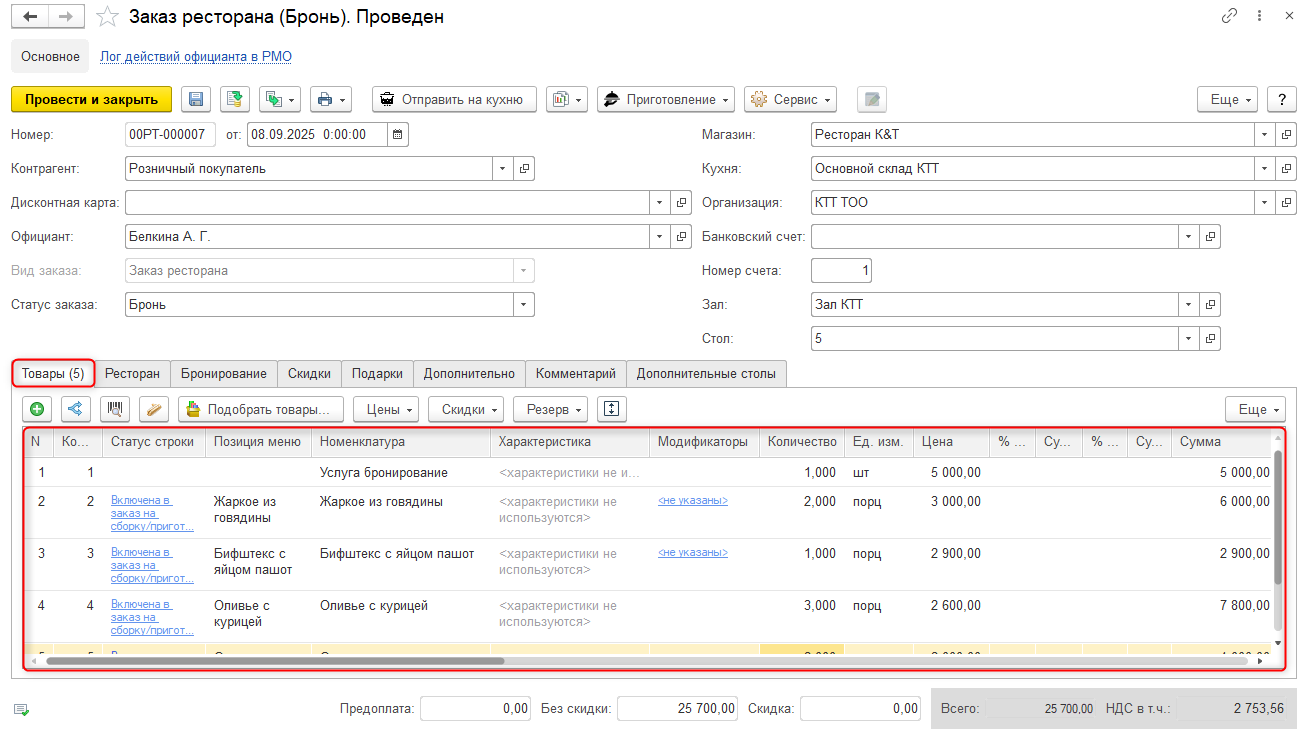Open Дисконтная карта record with open icon
This screenshot has height=737, width=1309.
[681, 203]
